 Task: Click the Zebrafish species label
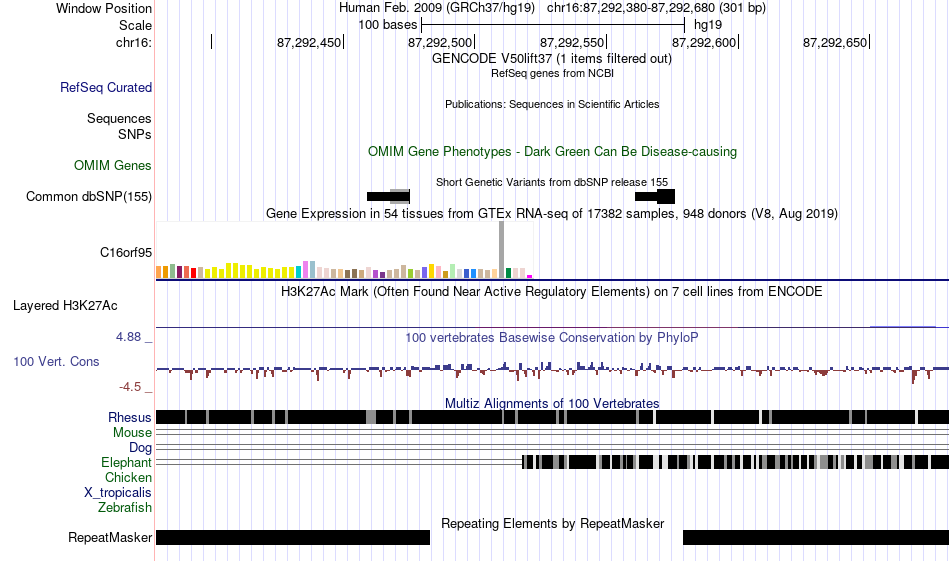(125, 507)
